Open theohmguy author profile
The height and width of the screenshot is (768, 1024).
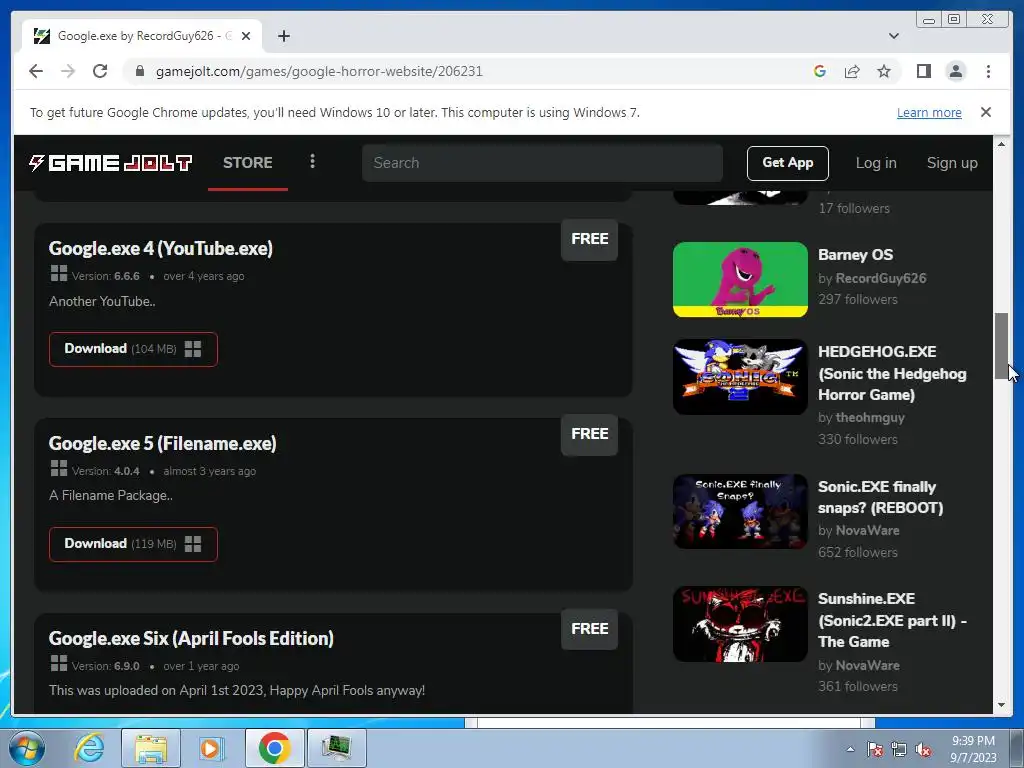(870, 417)
